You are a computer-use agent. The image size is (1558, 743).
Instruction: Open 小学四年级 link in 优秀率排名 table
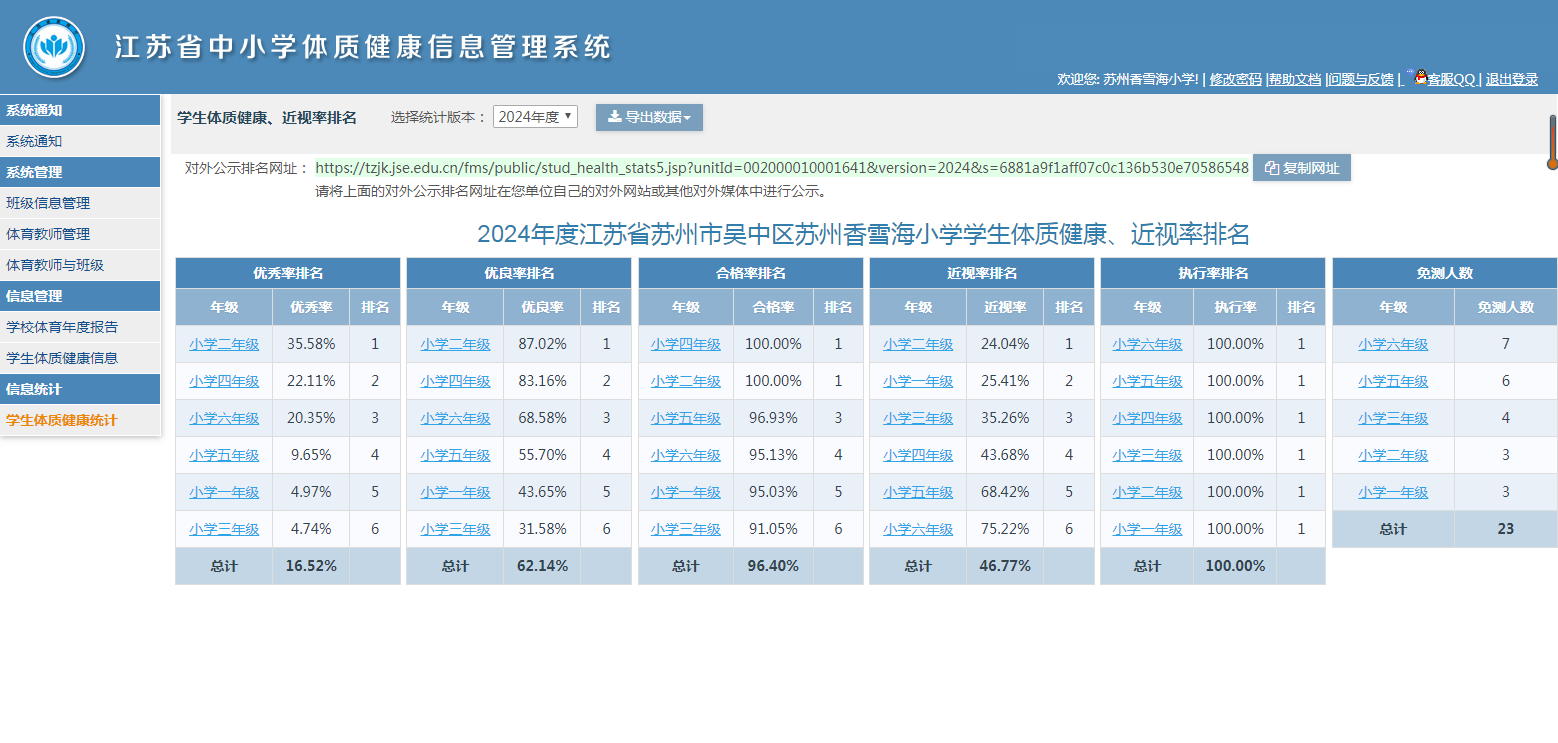point(224,381)
